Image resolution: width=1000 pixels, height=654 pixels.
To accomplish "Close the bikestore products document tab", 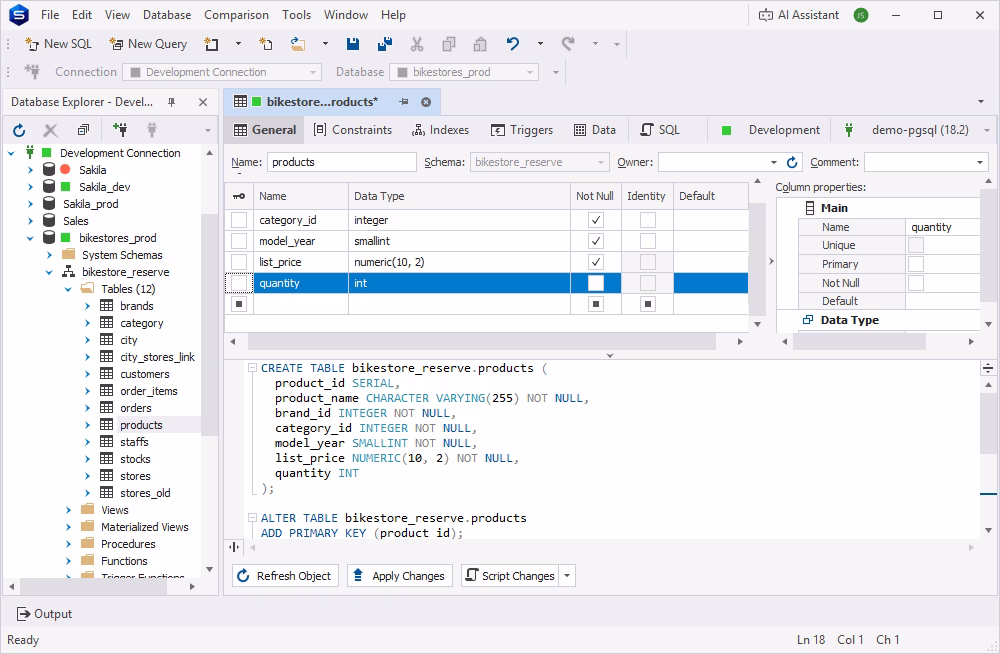I will pyautogui.click(x=426, y=102).
